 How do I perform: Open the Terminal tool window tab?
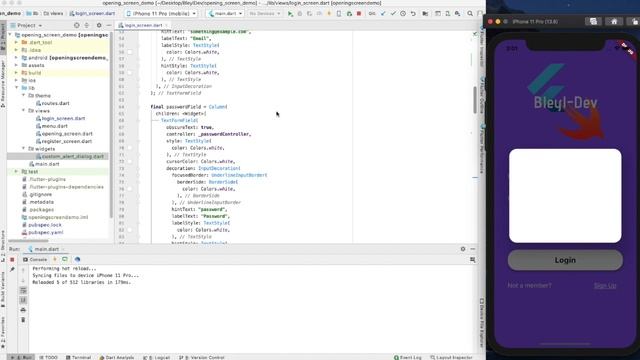point(78,357)
